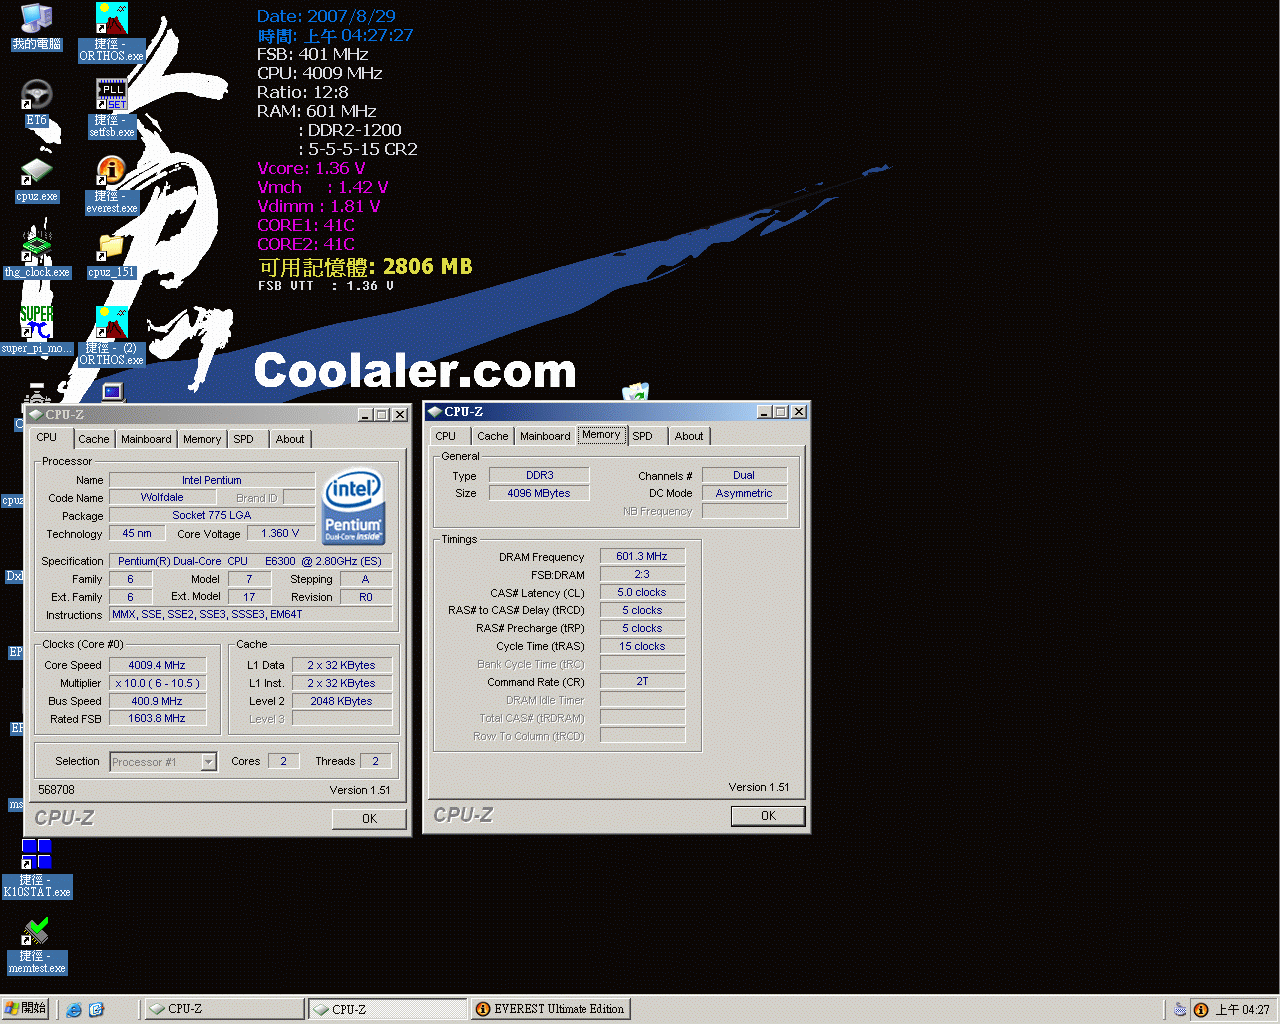Launch the everest.exe shortcut
This screenshot has height=1024, width=1280.
pyautogui.click(x=112, y=185)
